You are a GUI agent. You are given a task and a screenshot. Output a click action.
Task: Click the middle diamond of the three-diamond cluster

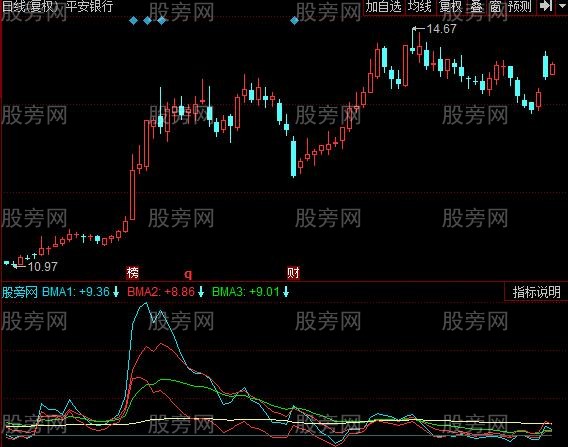tap(147, 21)
